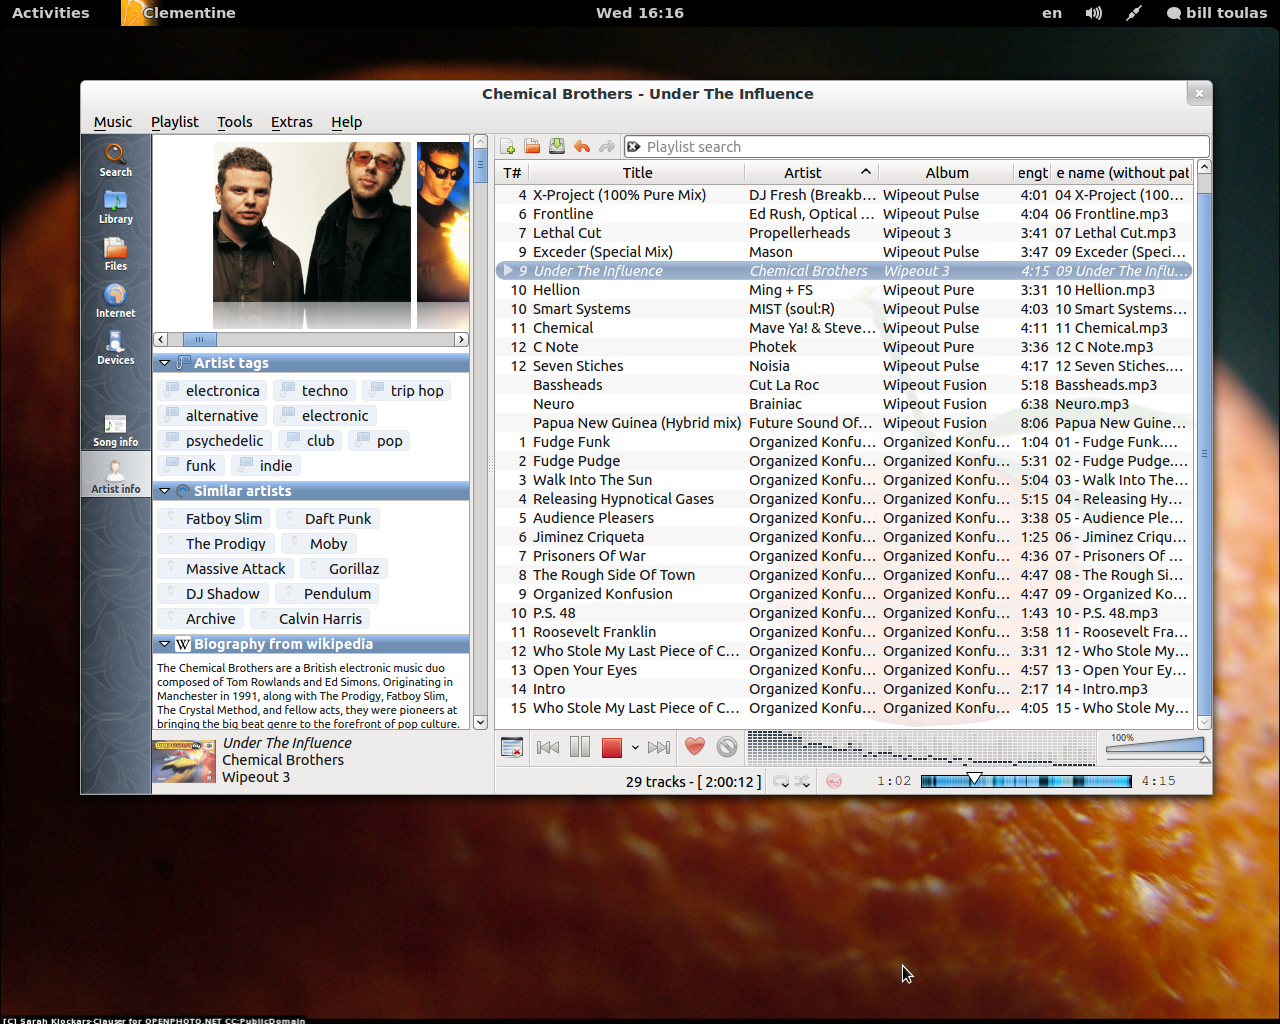Click the clear icon in Playlist search
Screen dimensions: 1280x1024
click(633, 147)
